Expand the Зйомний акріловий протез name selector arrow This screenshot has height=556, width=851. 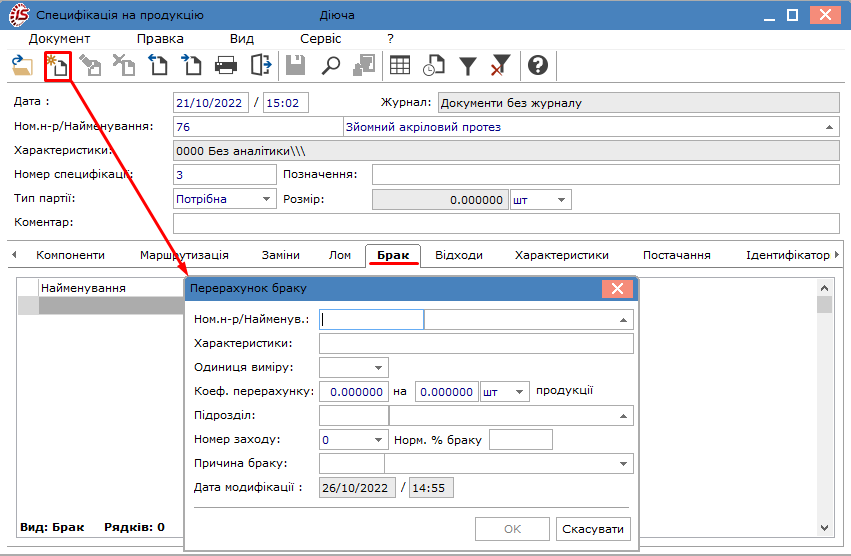[829, 127]
